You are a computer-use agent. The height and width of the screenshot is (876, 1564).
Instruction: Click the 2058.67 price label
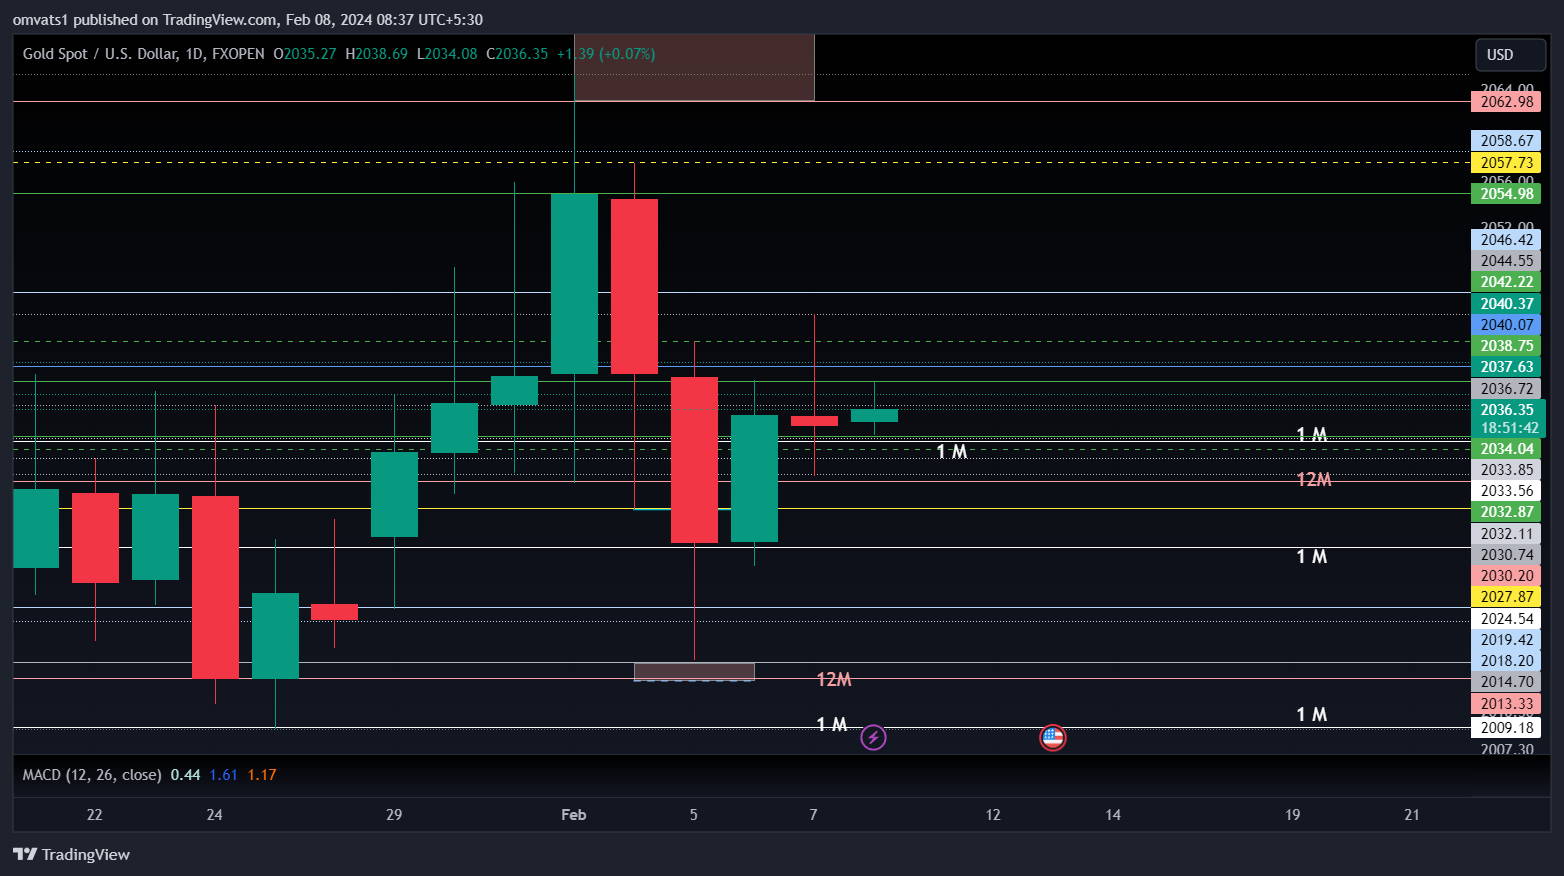point(1506,141)
